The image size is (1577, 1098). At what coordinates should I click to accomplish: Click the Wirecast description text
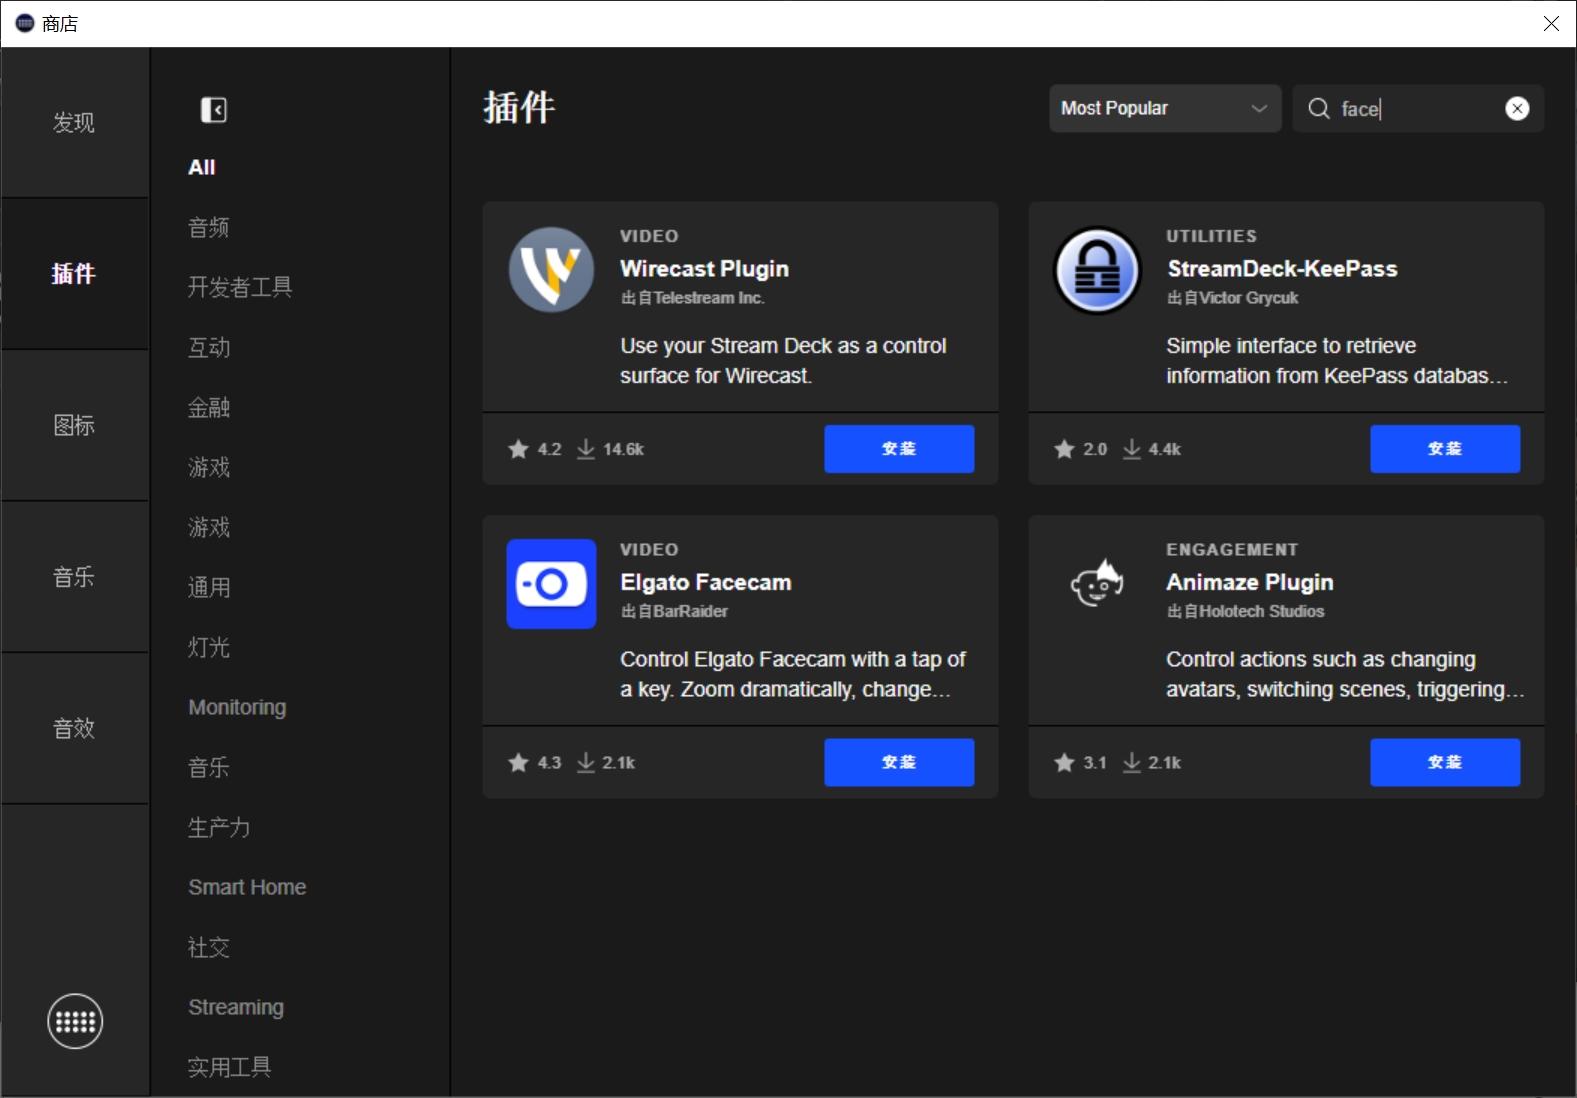click(783, 361)
